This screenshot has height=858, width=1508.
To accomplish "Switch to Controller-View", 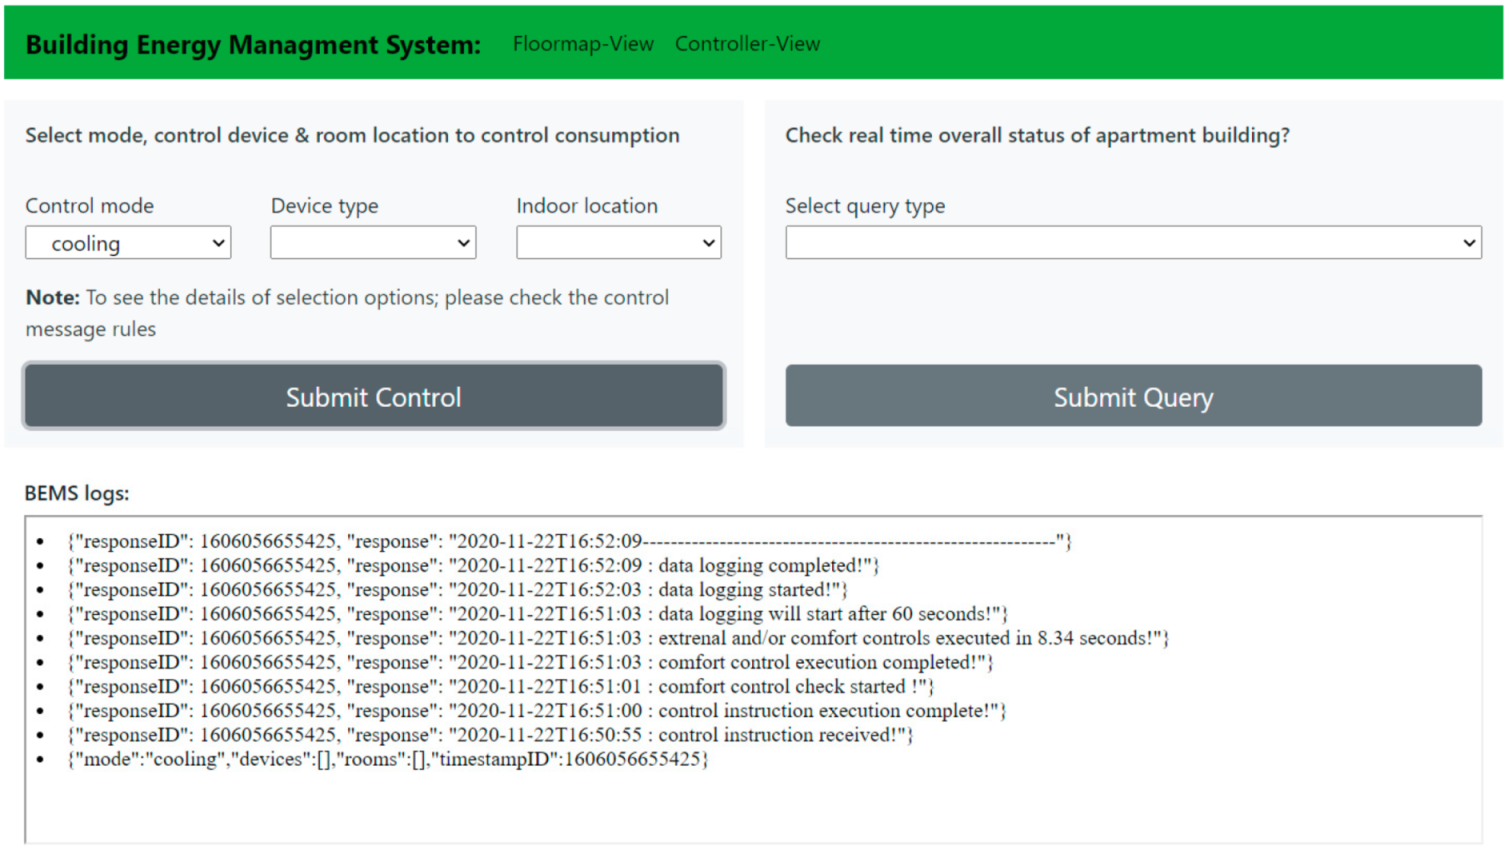I will point(747,44).
